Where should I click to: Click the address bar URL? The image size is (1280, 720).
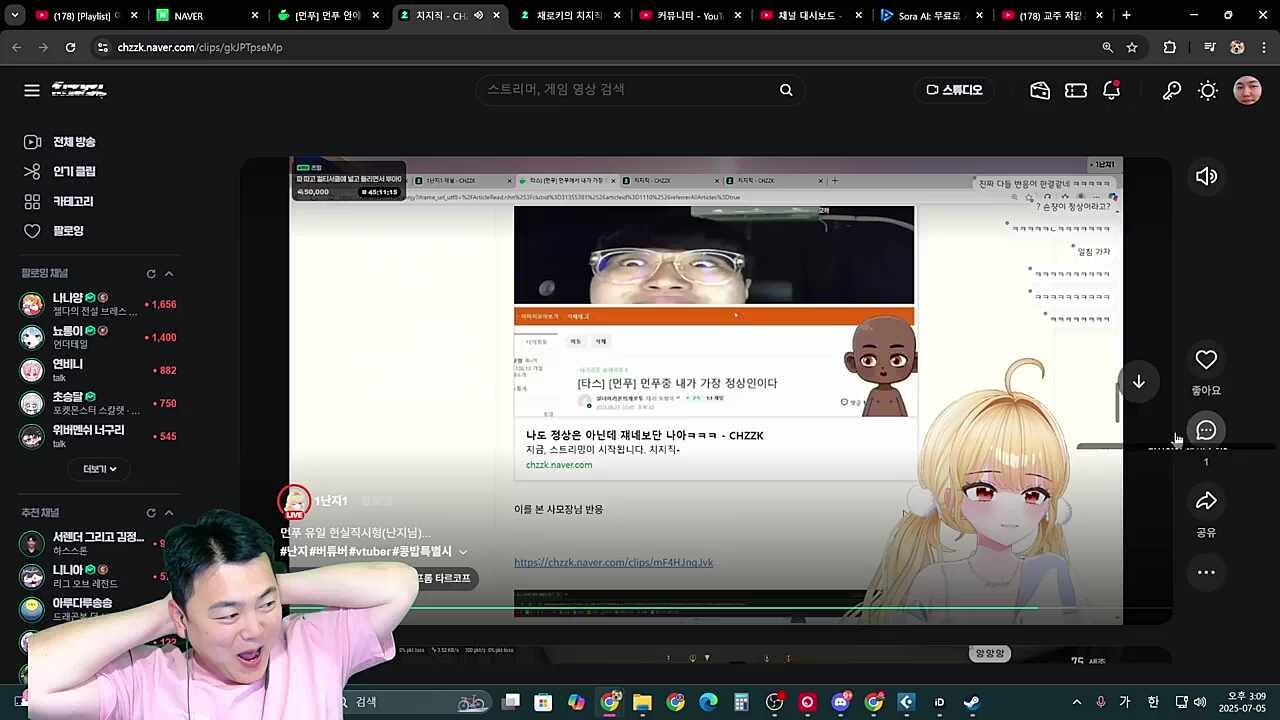coord(200,47)
